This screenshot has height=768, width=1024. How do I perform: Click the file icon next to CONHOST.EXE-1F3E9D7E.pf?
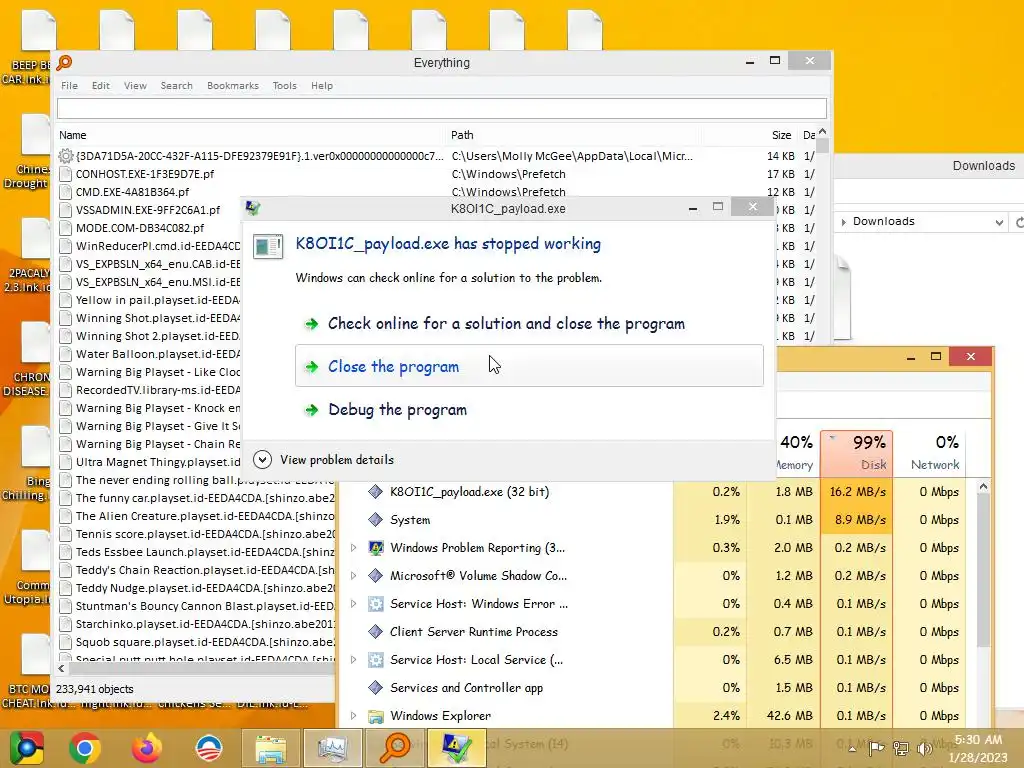(x=65, y=174)
